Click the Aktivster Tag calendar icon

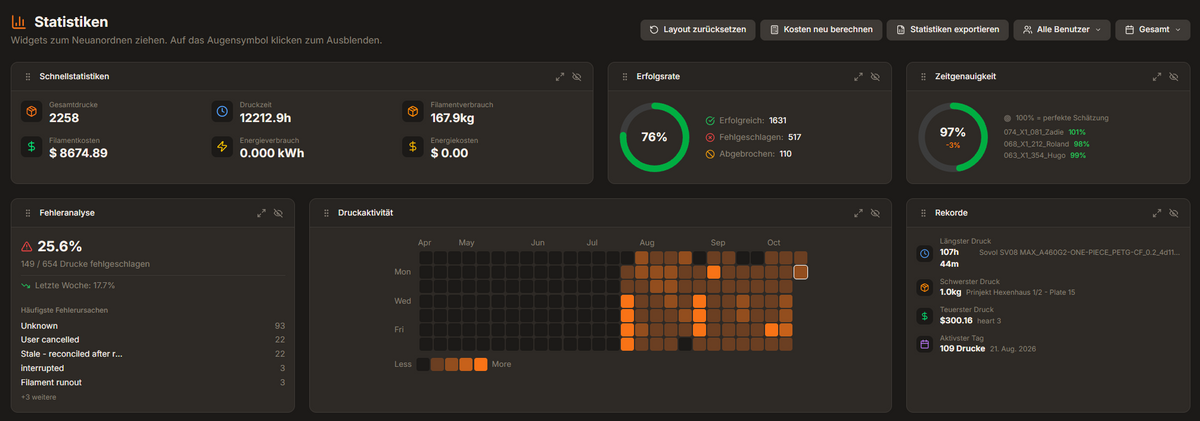924,345
